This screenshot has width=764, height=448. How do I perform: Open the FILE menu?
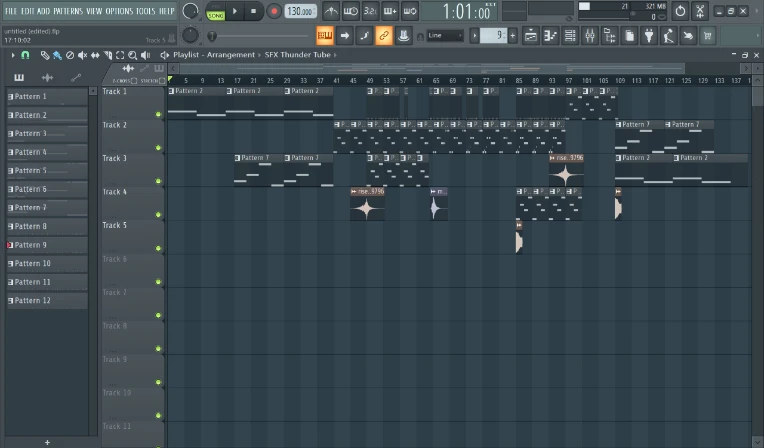pyautogui.click(x=11, y=11)
